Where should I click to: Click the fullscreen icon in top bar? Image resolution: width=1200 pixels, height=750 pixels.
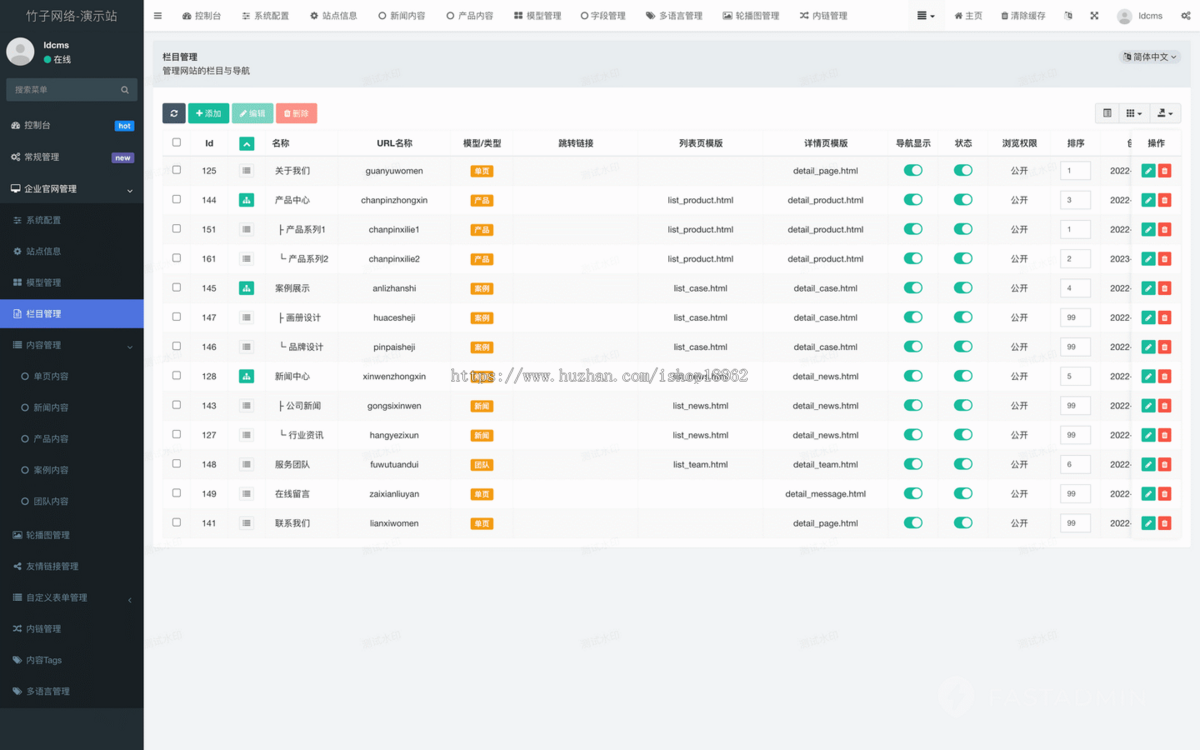pos(1094,16)
